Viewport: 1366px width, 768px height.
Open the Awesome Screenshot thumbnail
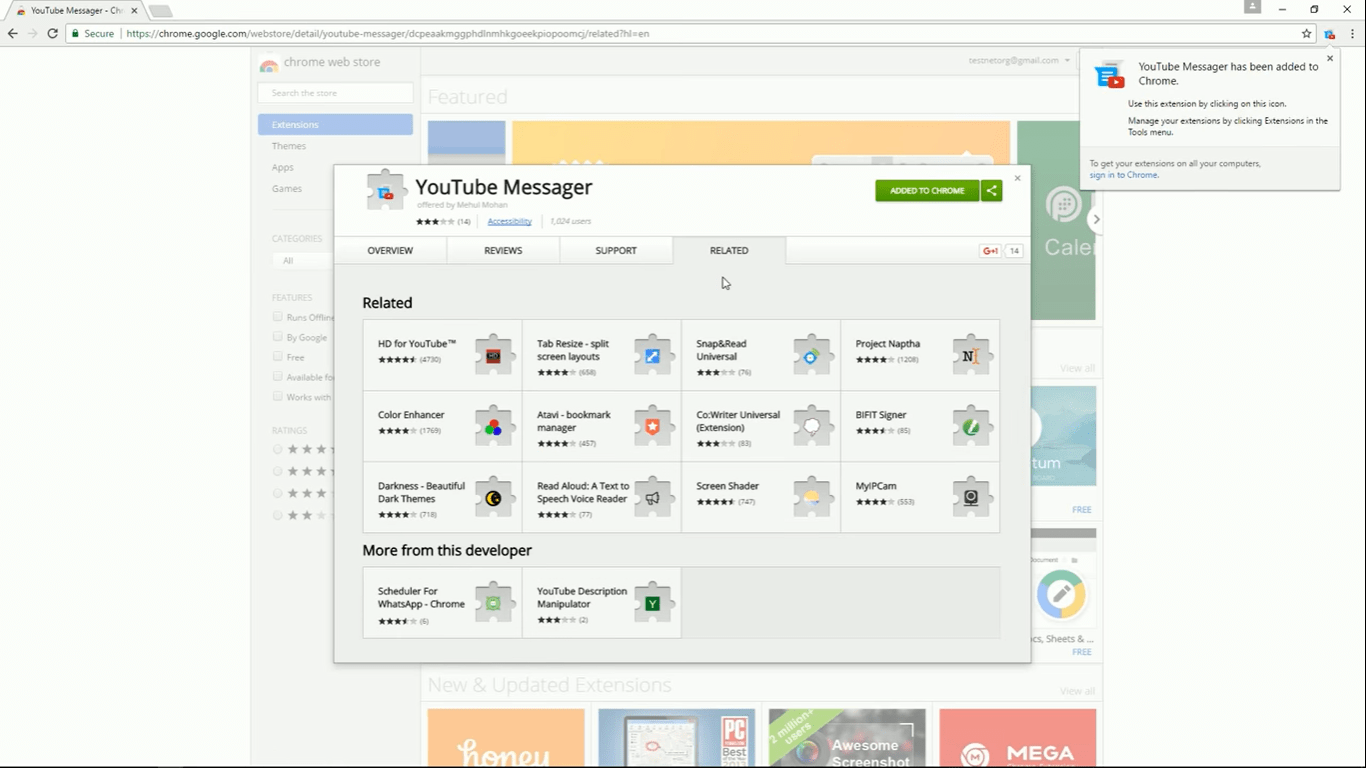(847, 738)
